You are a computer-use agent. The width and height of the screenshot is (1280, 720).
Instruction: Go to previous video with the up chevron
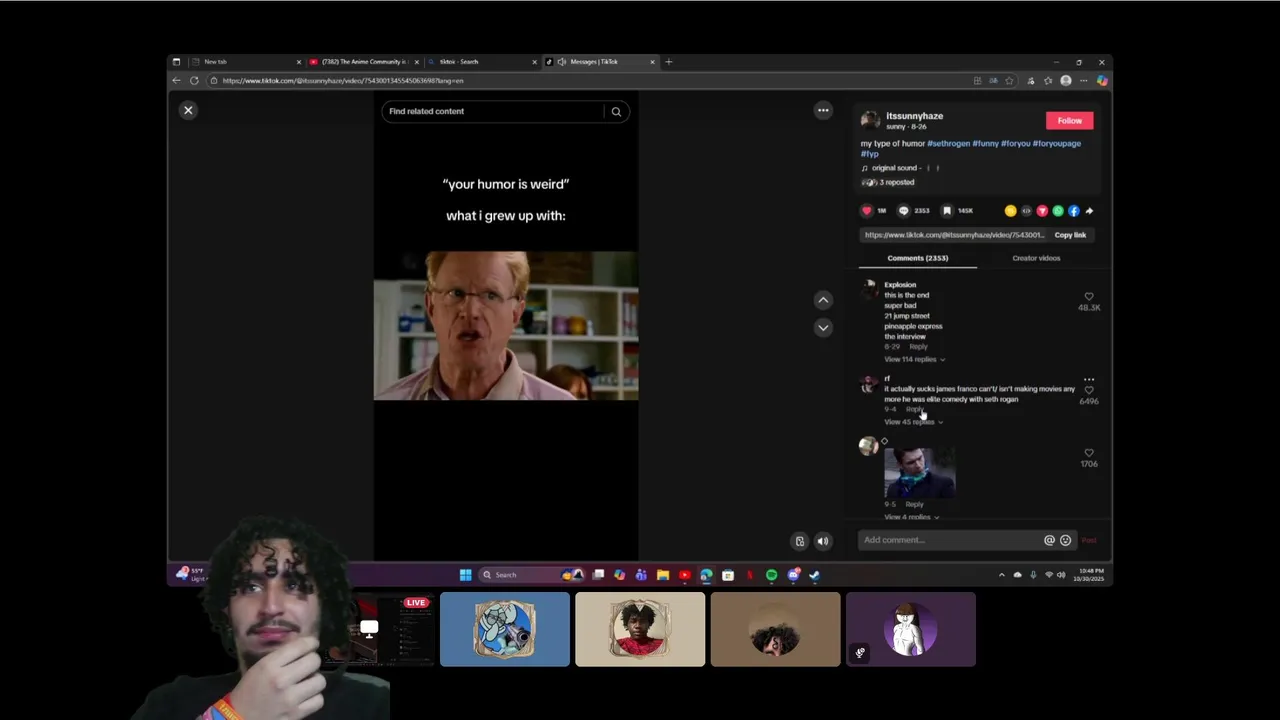tap(823, 299)
